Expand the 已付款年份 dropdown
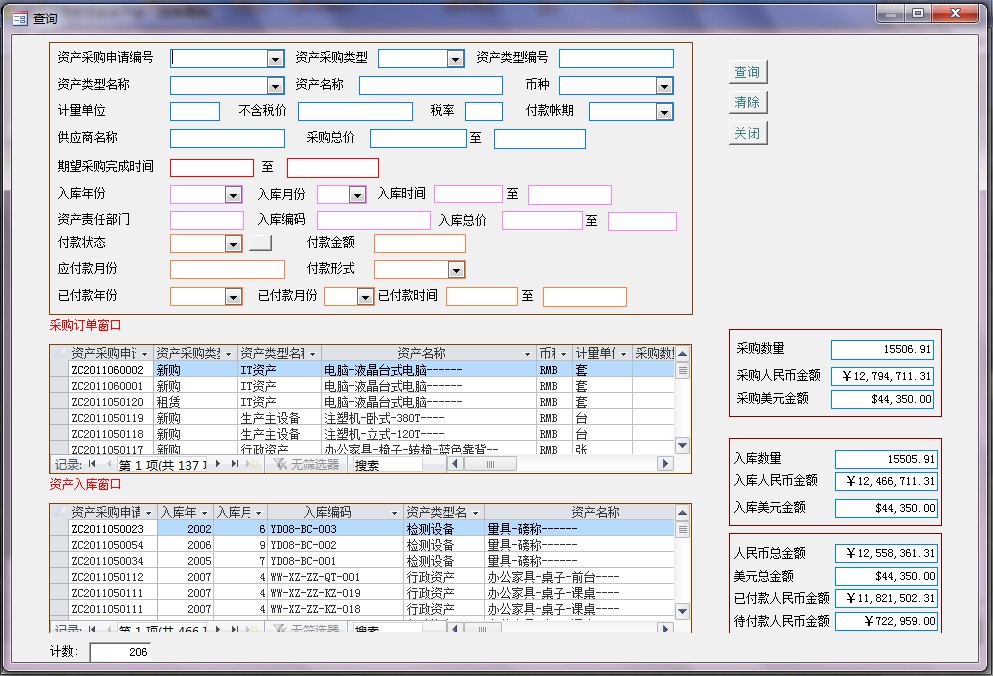The image size is (993, 676). click(233, 297)
